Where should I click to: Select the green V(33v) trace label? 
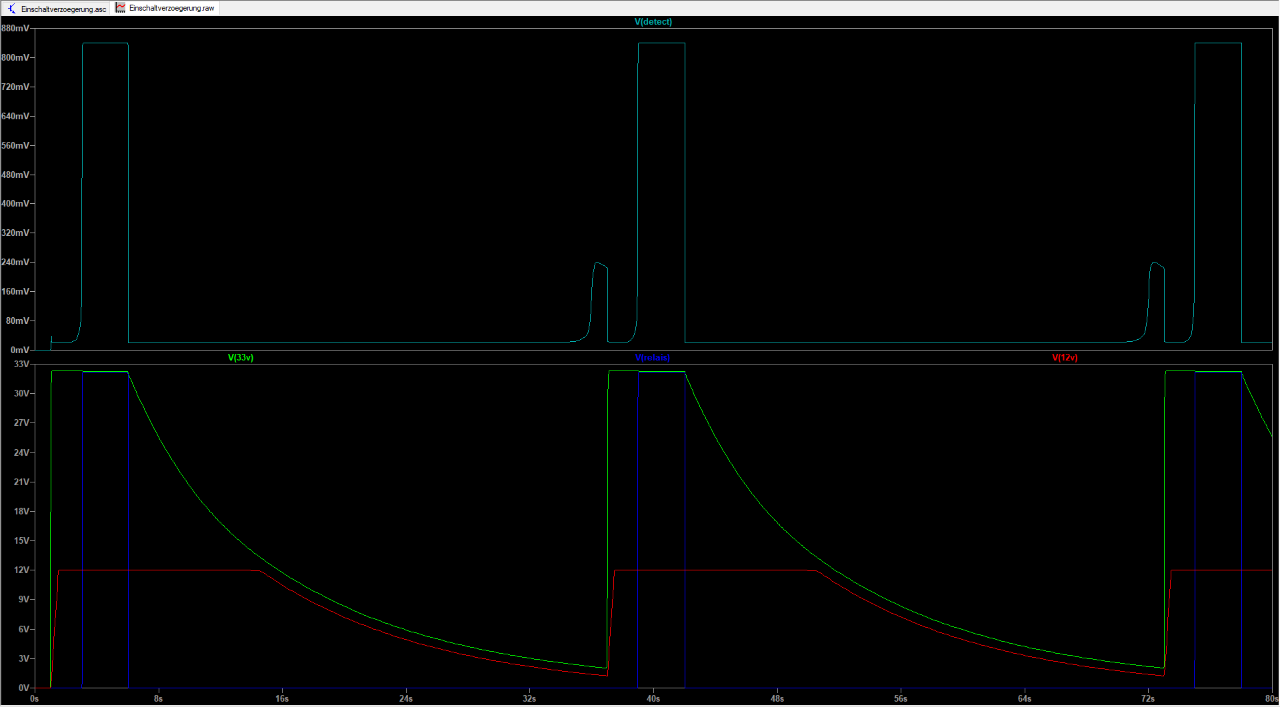[x=241, y=357]
